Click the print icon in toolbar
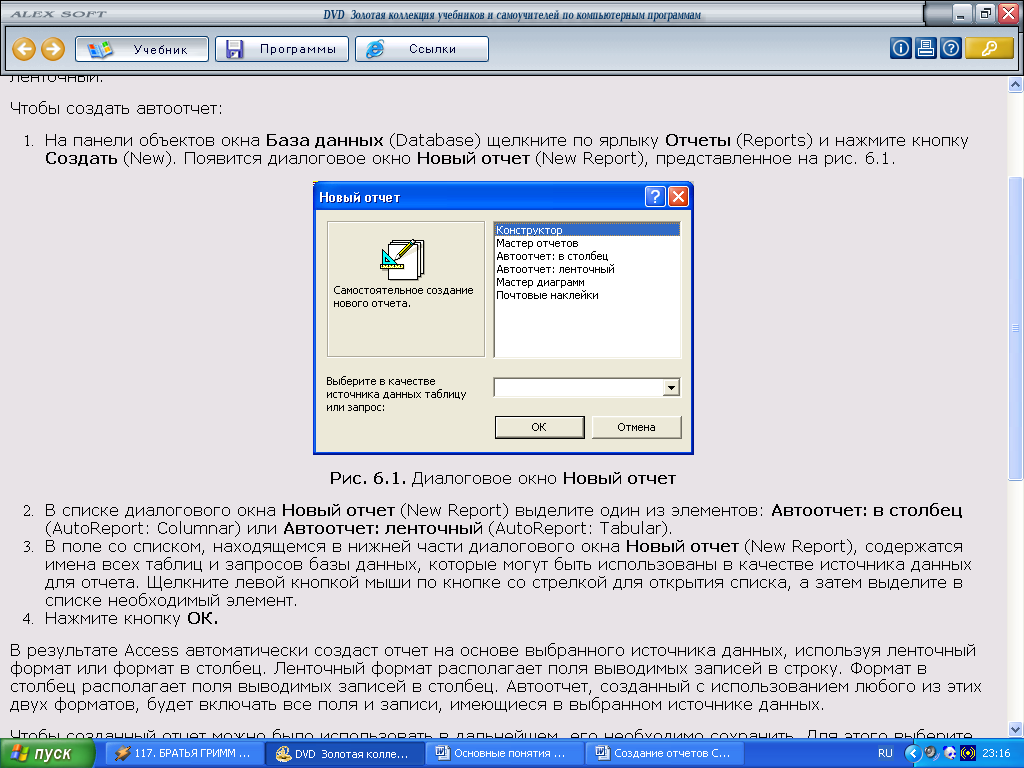Viewport: 1024px width, 768px height. point(925,48)
